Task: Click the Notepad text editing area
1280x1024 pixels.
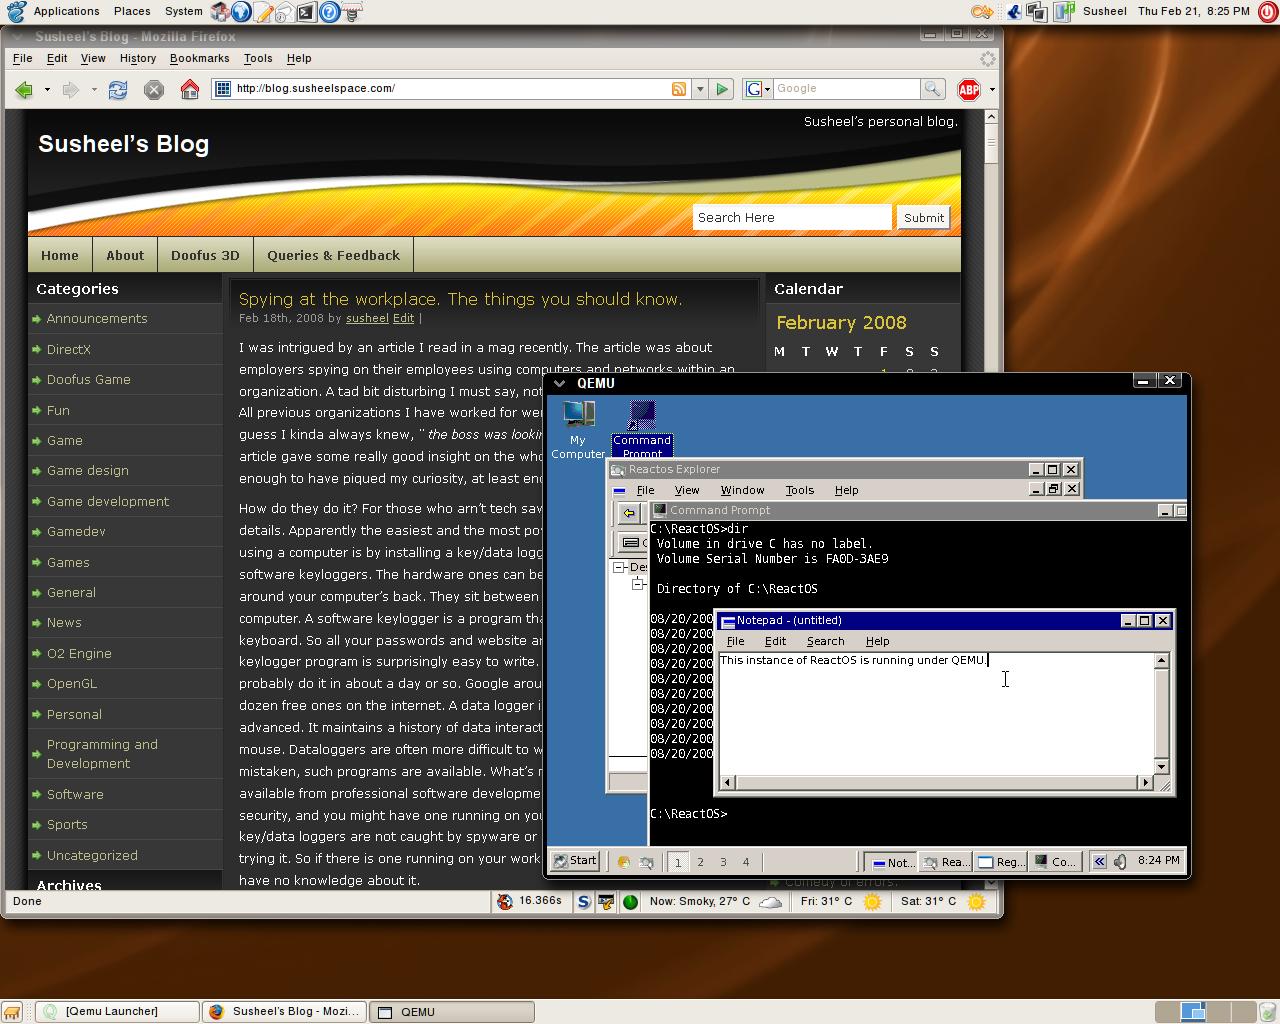Action: [x=935, y=714]
